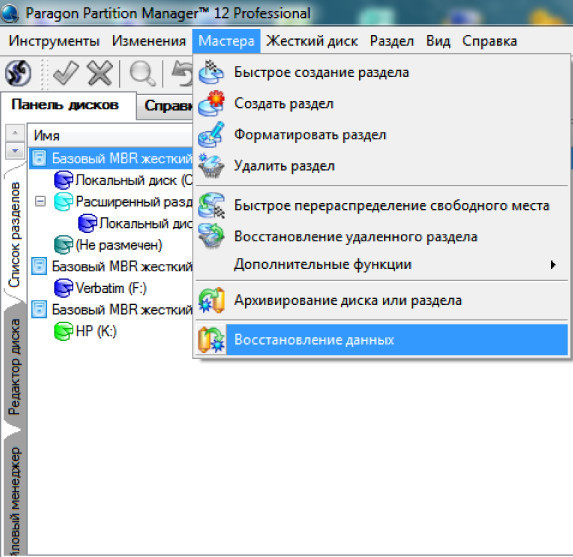
Task: Click the teal unallocated space icon
Action: (x=63, y=245)
